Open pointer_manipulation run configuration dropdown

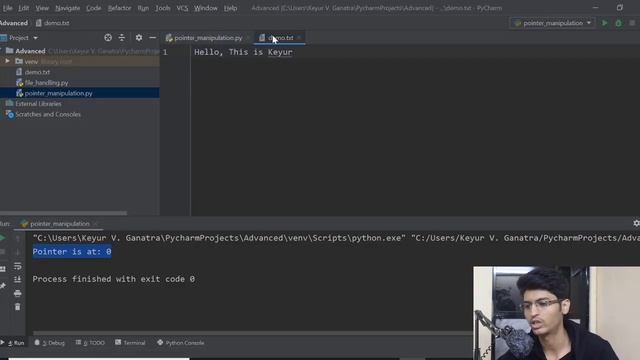[552, 23]
